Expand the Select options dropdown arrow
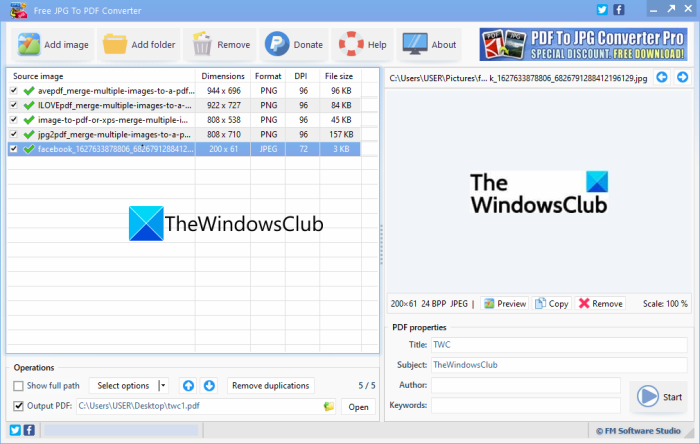 [x=163, y=386]
